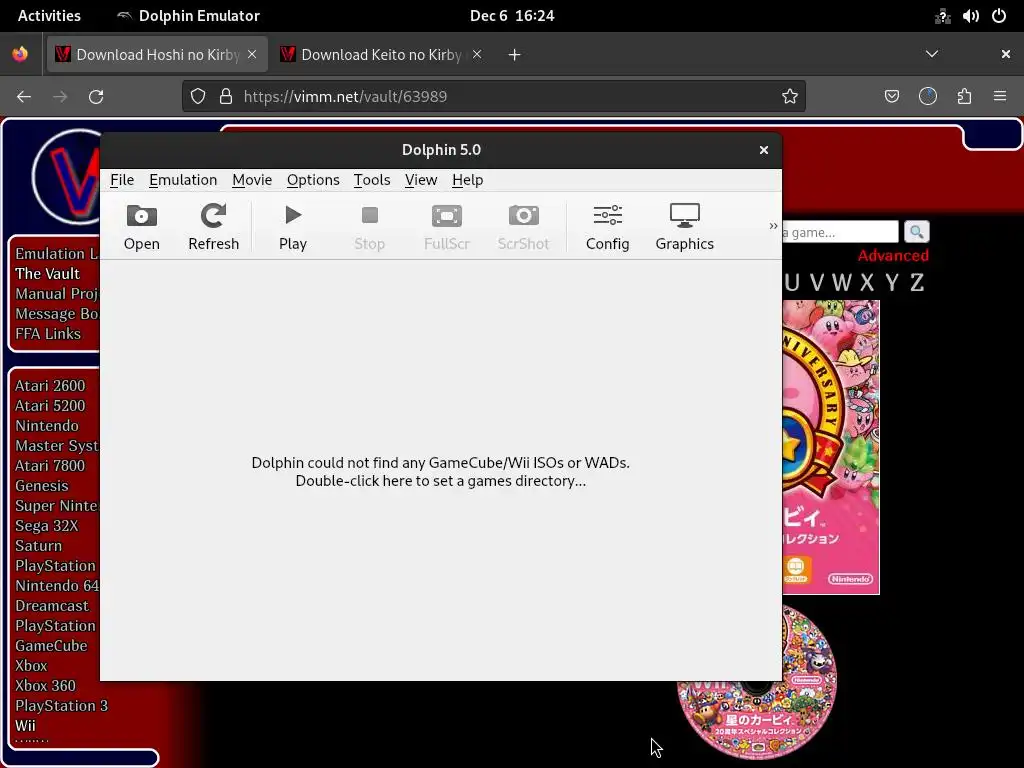The image size is (1024, 768).
Task: Open the Tools menu
Action: click(372, 180)
